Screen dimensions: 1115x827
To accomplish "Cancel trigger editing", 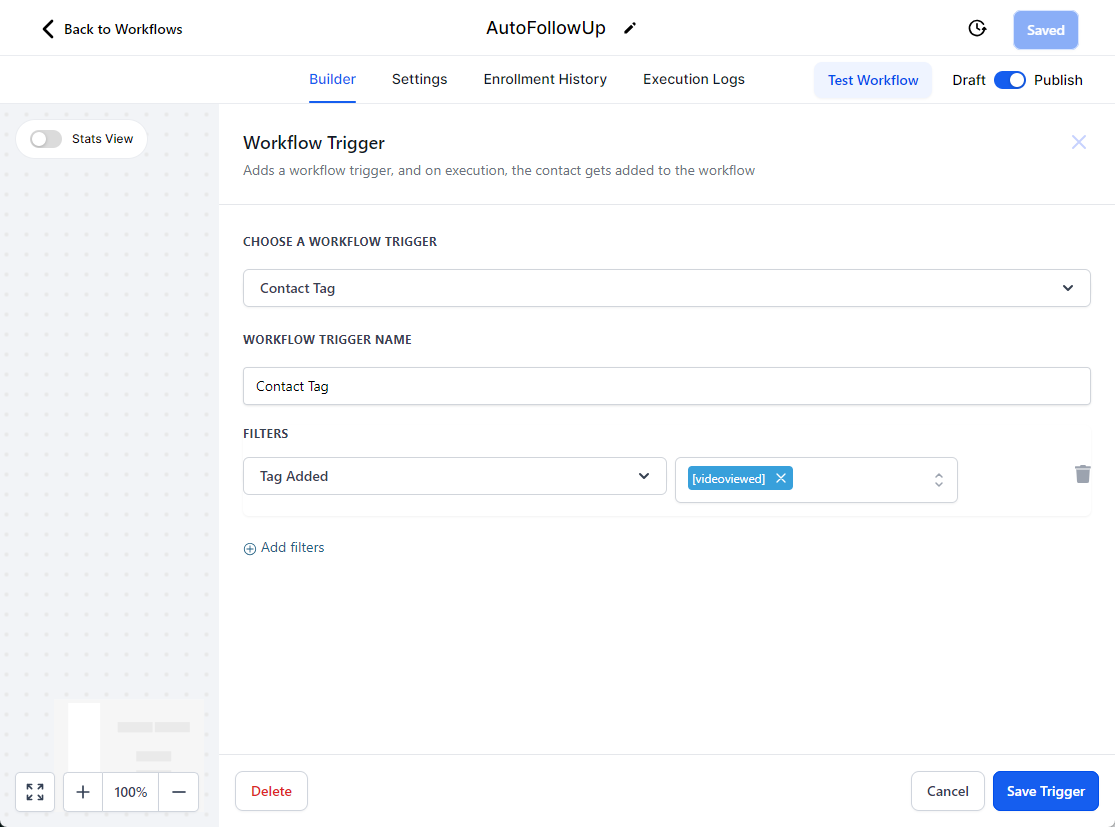I will click(x=947, y=791).
